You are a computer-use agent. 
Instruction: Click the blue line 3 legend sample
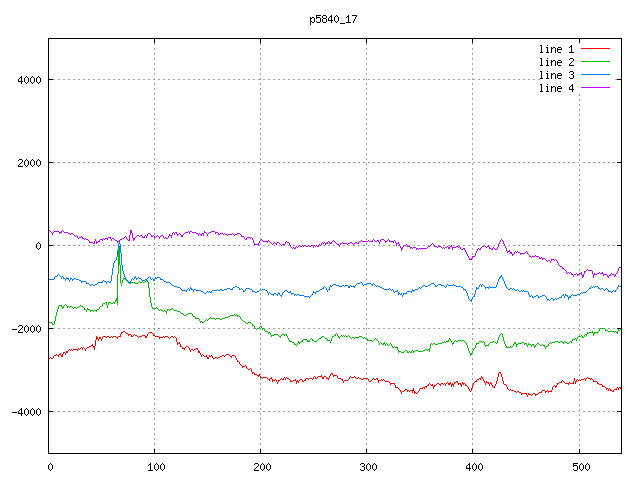coord(595,75)
